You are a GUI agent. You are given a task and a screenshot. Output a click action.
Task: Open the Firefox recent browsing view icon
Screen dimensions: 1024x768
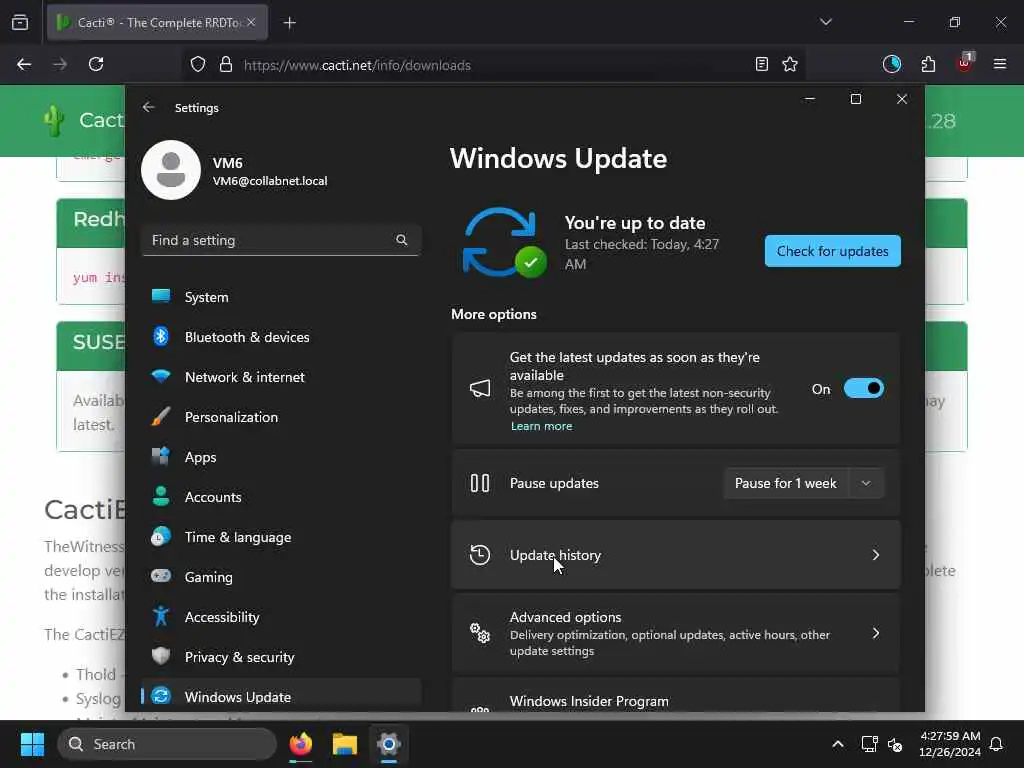[x=20, y=22]
